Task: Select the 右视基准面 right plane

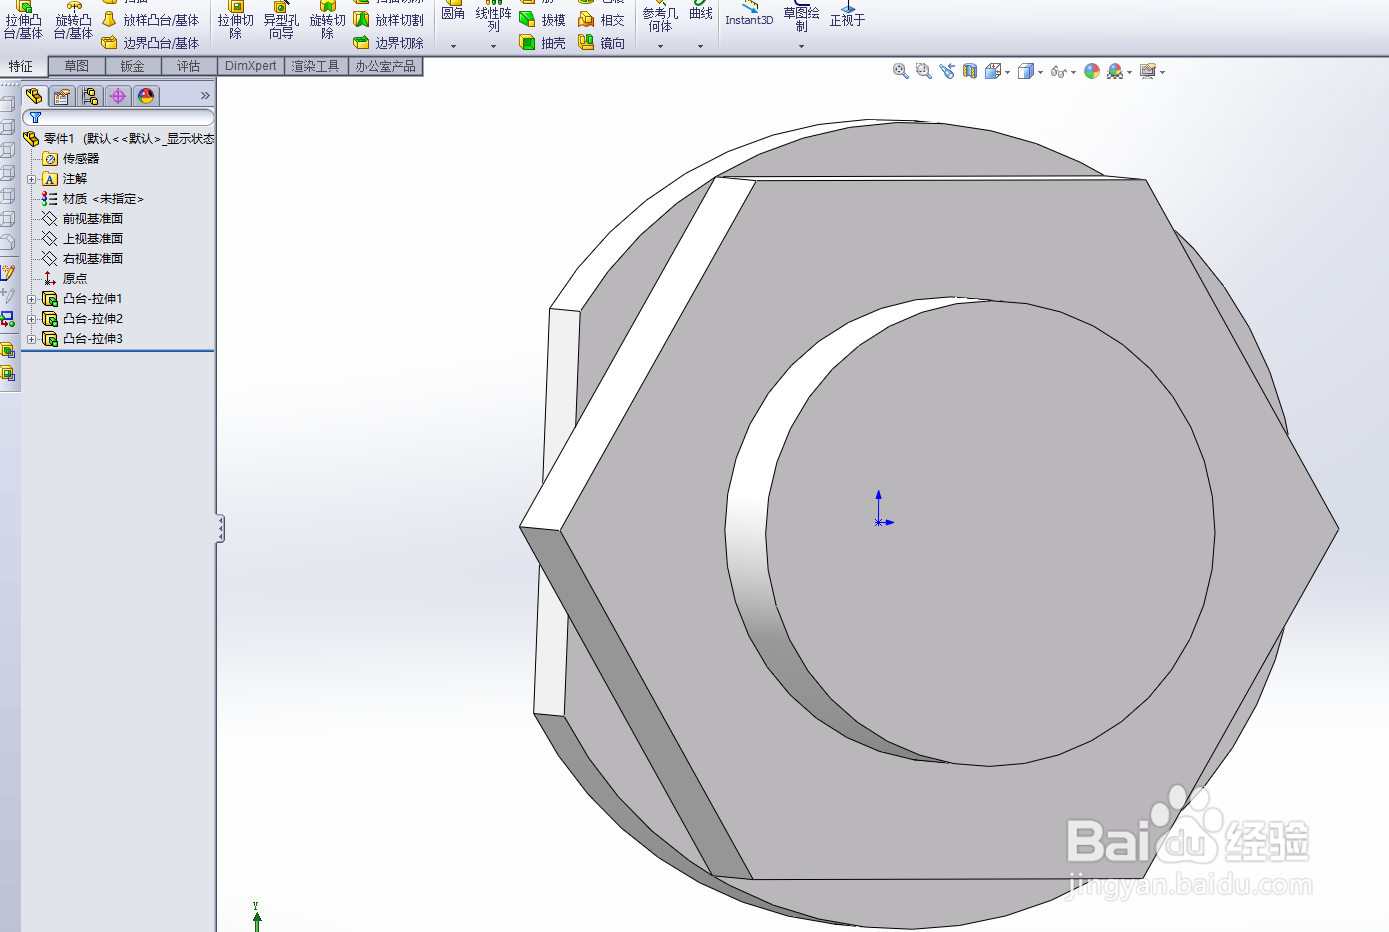Action: click(x=83, y=258)
